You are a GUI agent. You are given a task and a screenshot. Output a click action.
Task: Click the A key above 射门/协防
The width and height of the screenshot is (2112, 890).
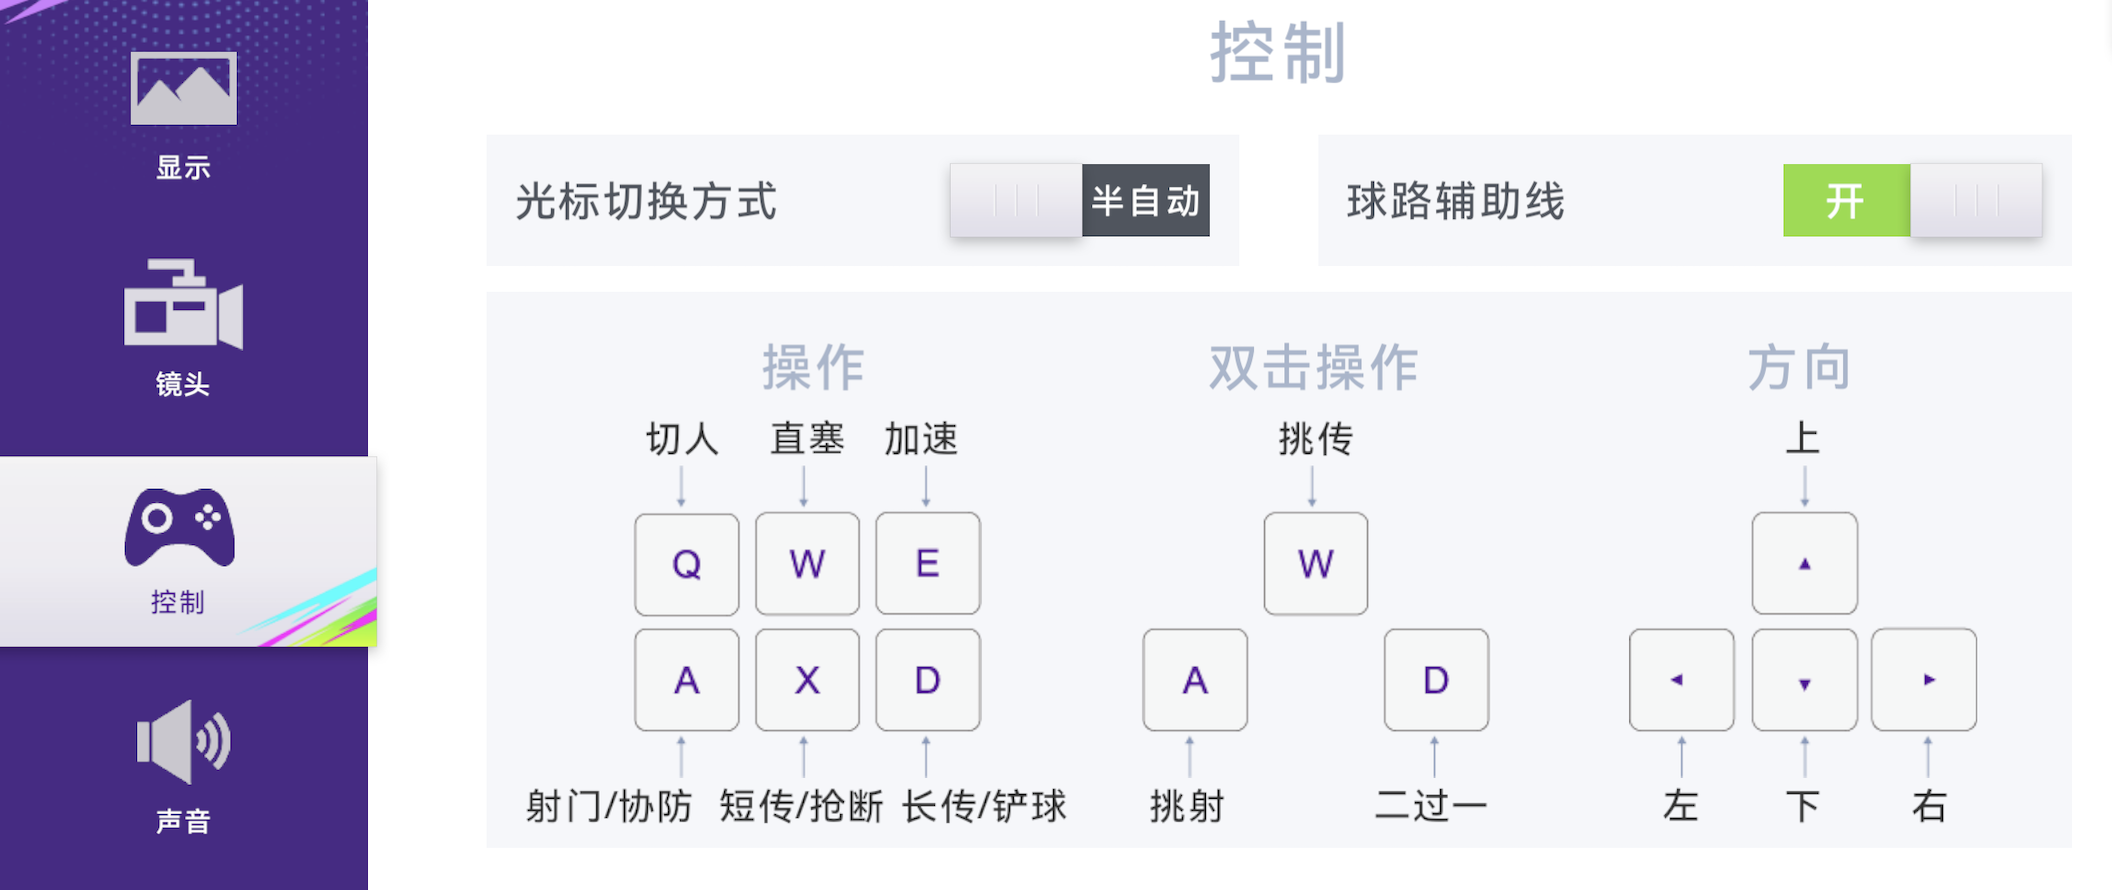pos(687,680)
